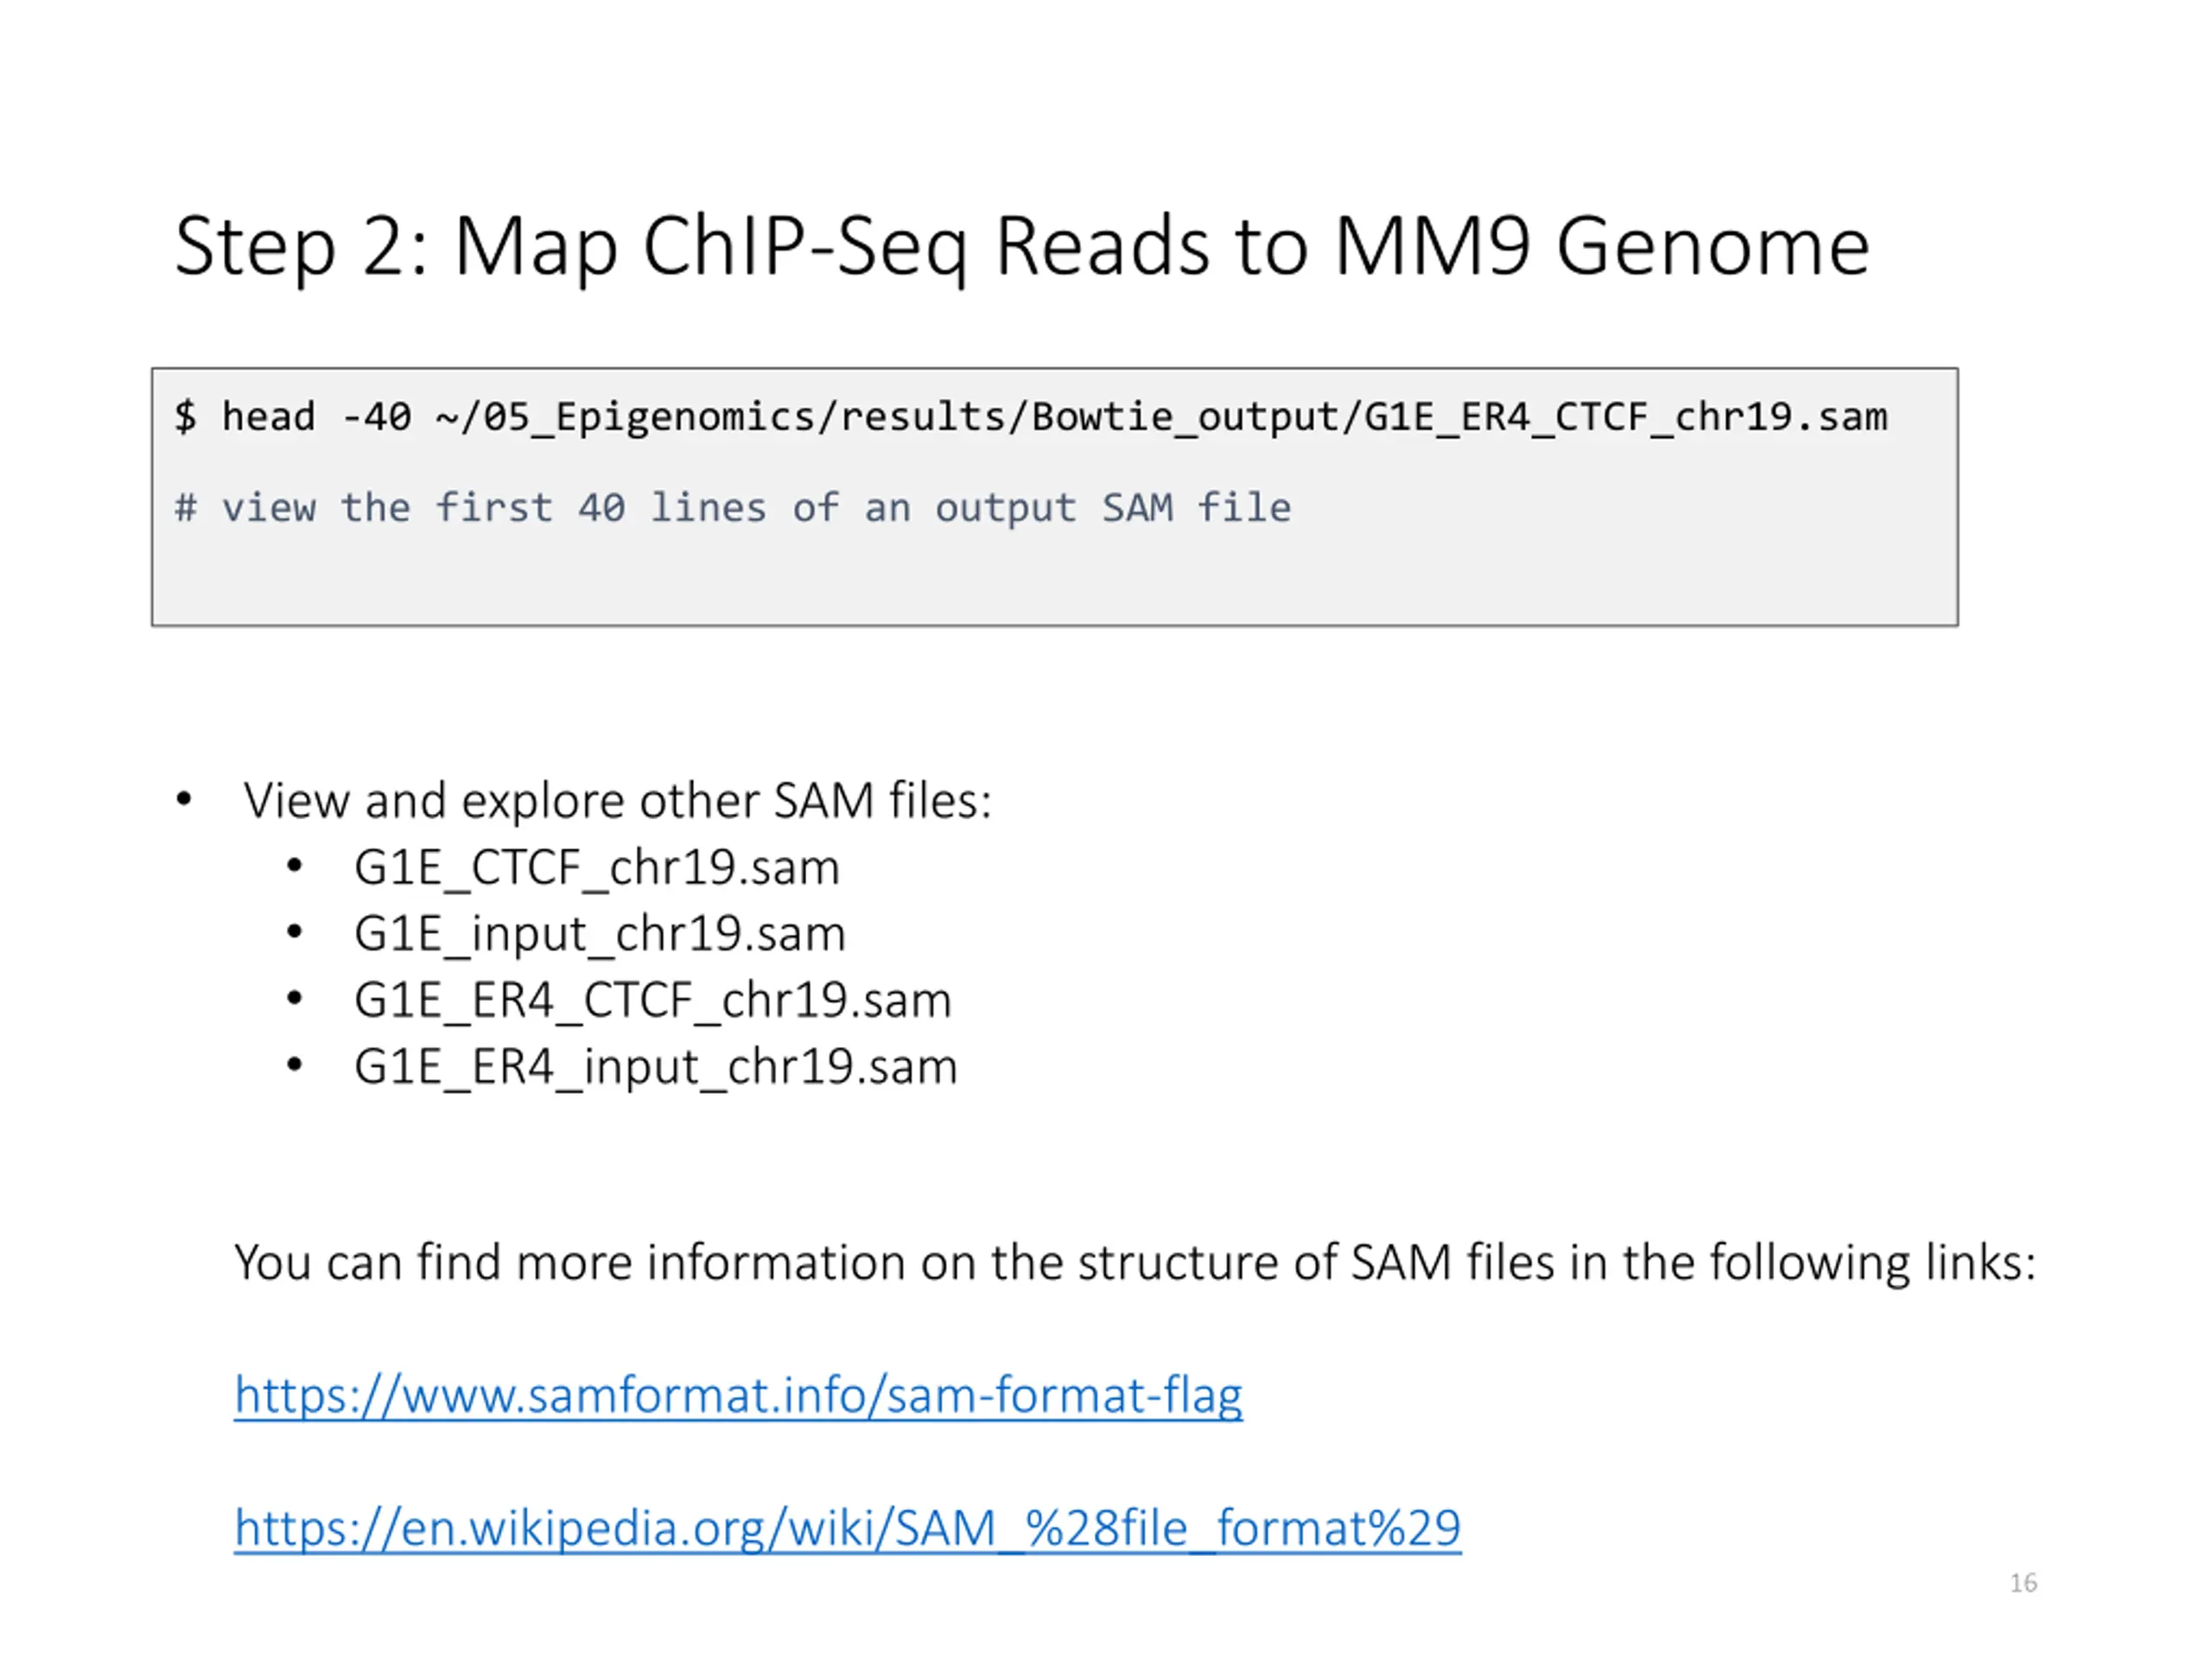Click the word "Genome" in the title

tap(1712, 246)
